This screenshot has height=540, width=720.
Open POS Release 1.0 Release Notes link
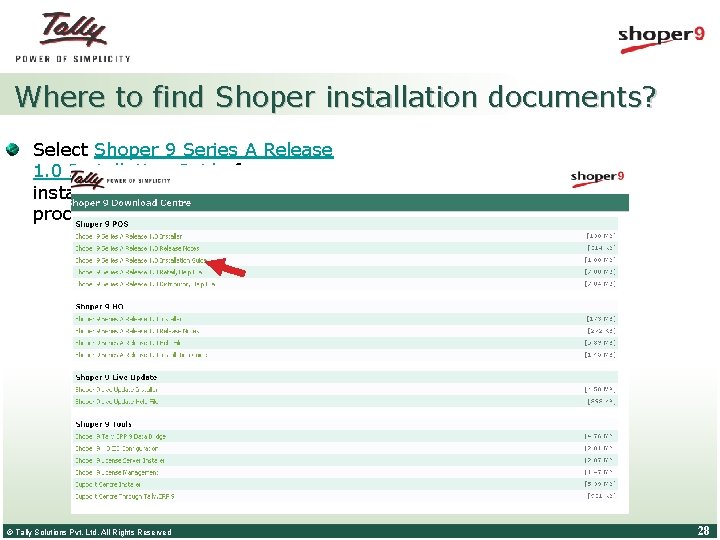coord(137,248)
